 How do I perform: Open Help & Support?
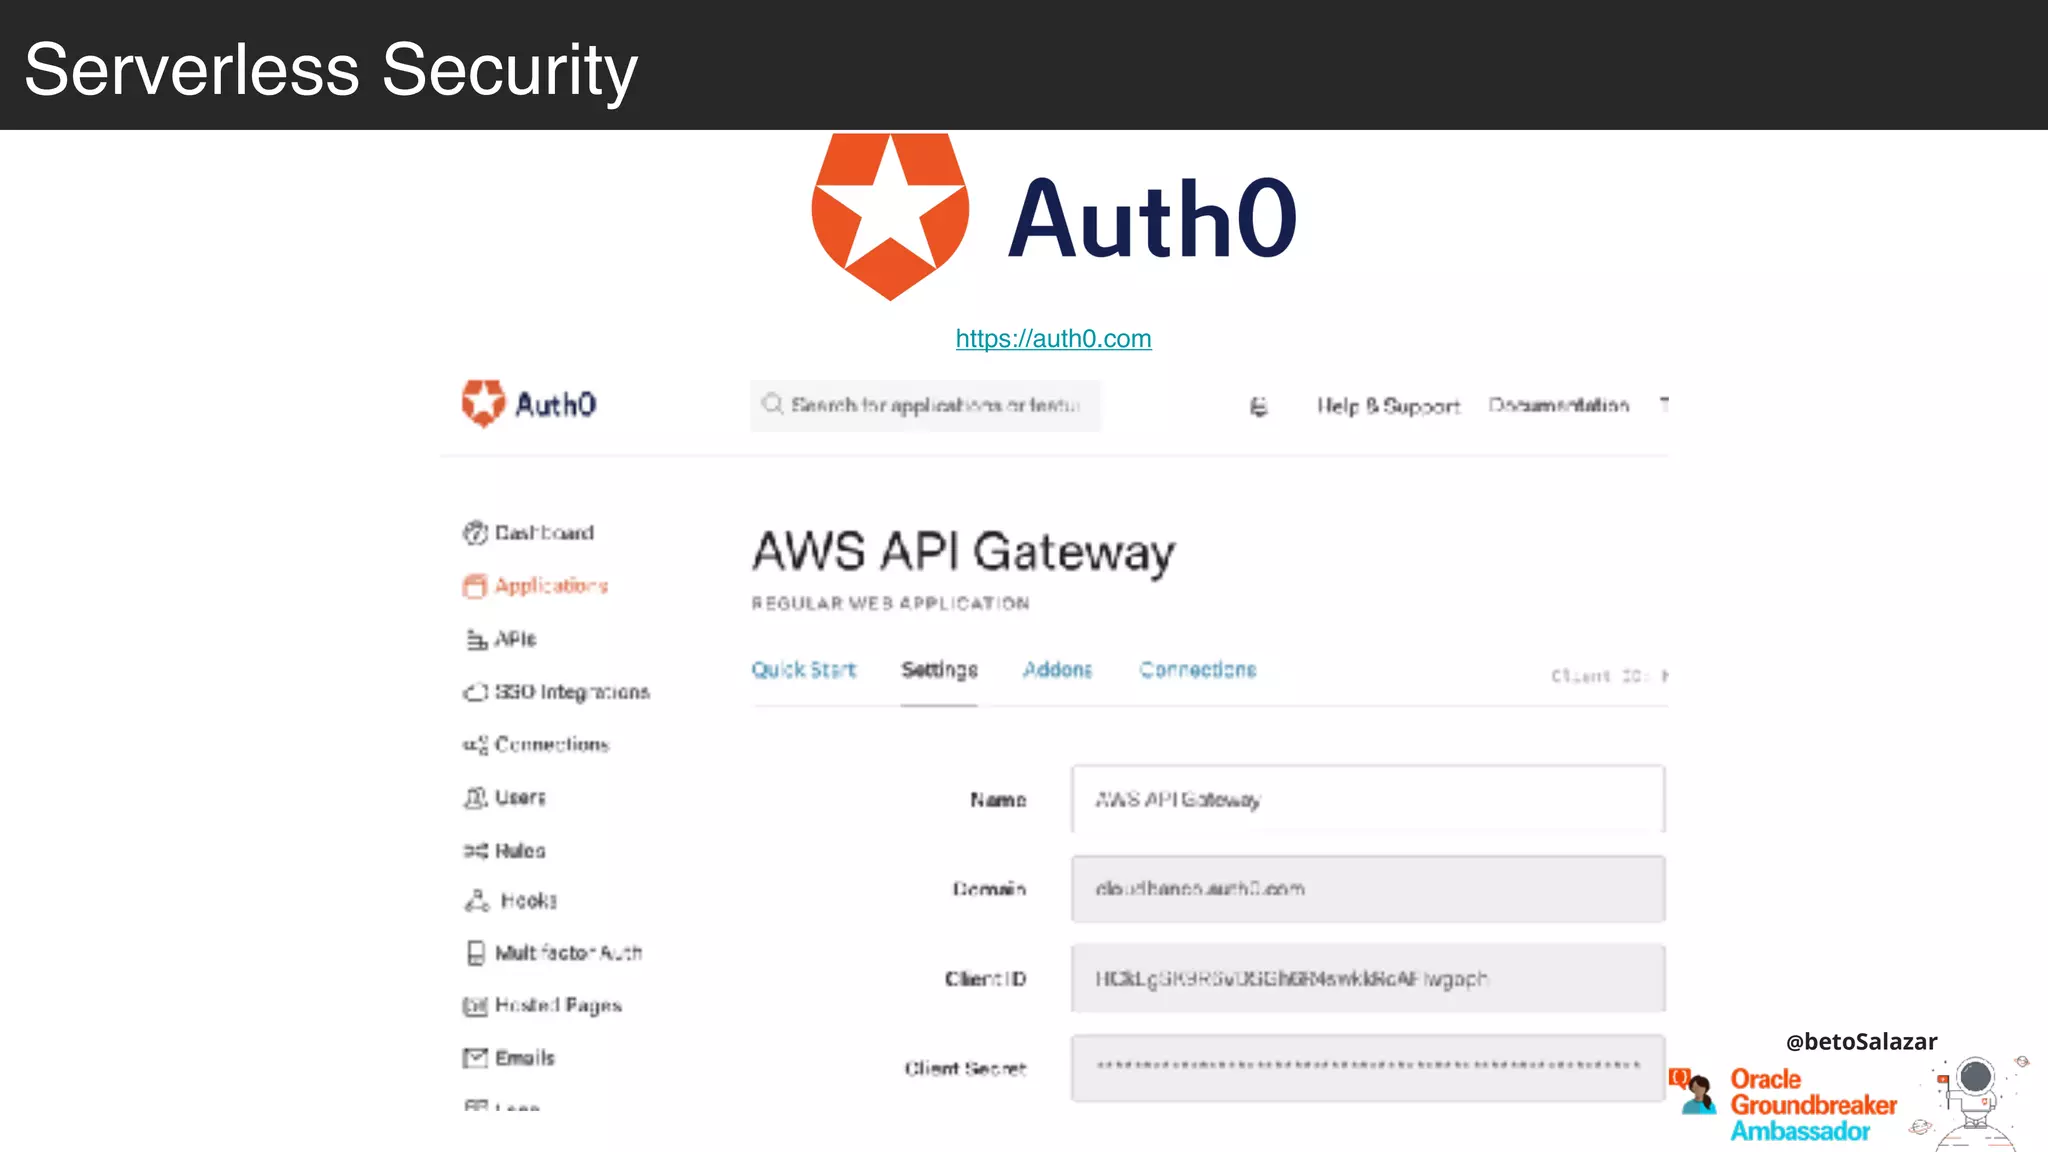[1388, 406]
